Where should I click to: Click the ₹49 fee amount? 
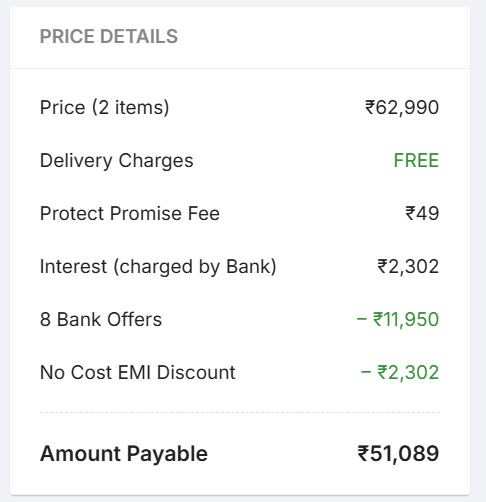pos(422,213)
